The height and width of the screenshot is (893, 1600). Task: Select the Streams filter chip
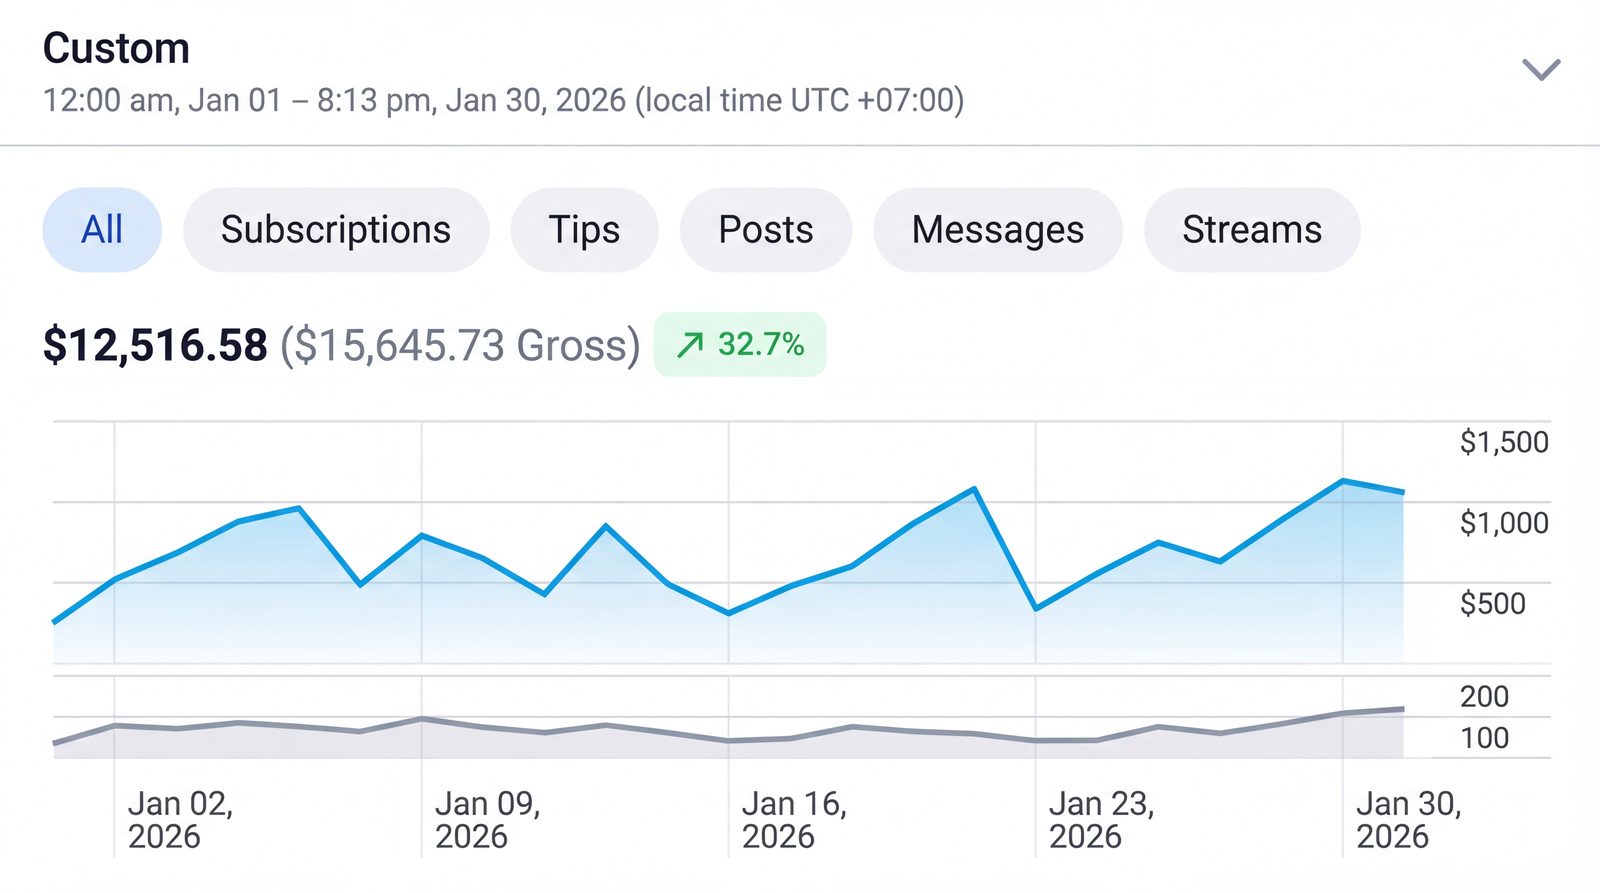pos(1252,230)
